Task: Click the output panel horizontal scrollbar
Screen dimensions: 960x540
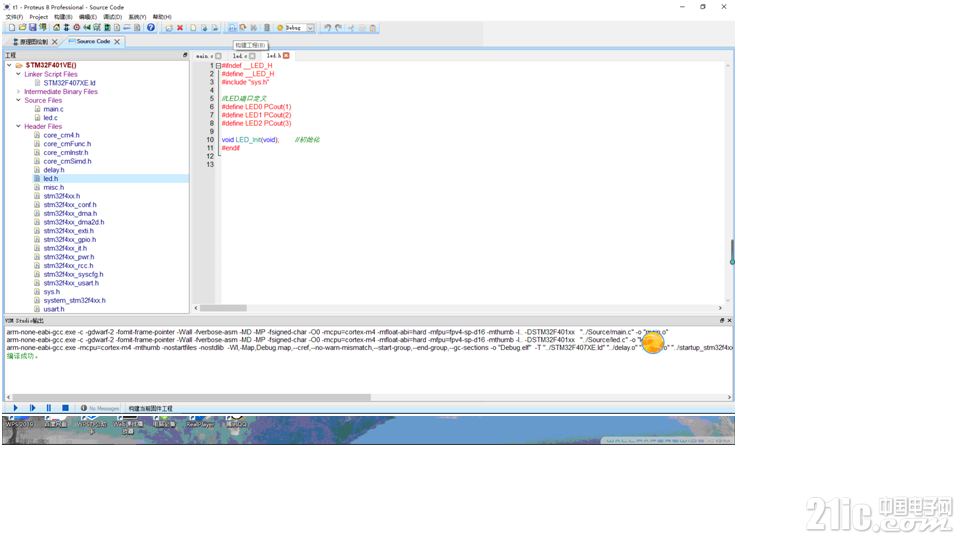Action: pos(191,397)
